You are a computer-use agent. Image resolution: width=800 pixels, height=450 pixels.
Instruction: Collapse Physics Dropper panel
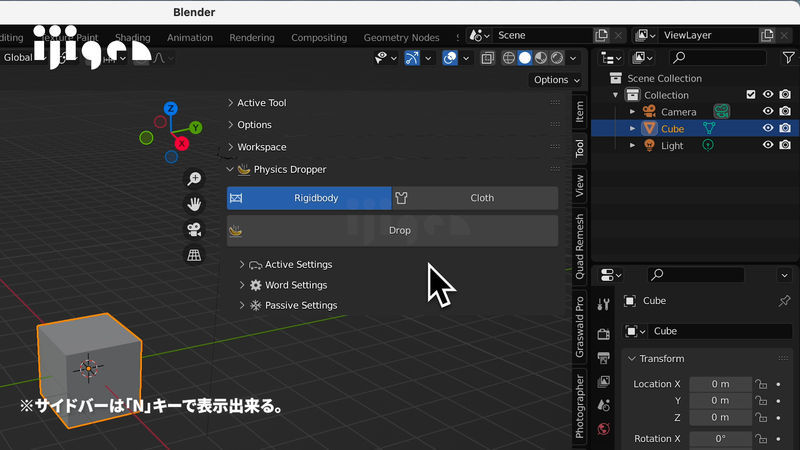230,169
